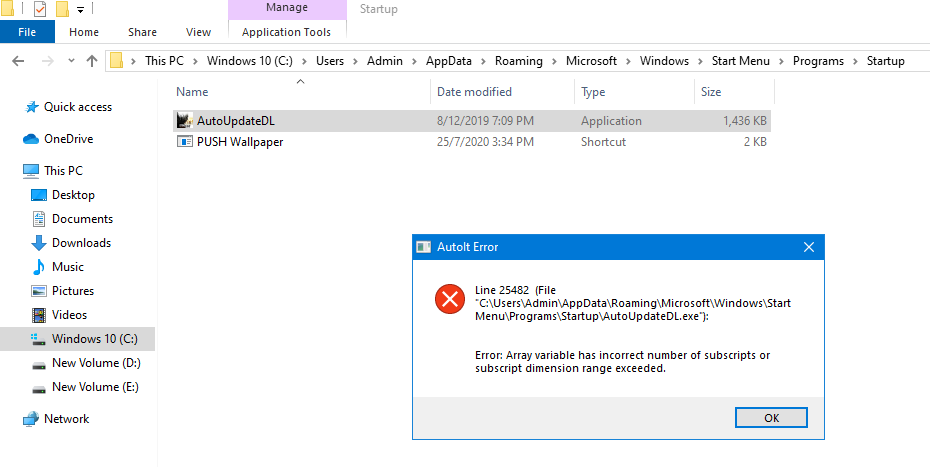
Task: Jump to Admin in the address path
Action: click(x=385, y=61)
